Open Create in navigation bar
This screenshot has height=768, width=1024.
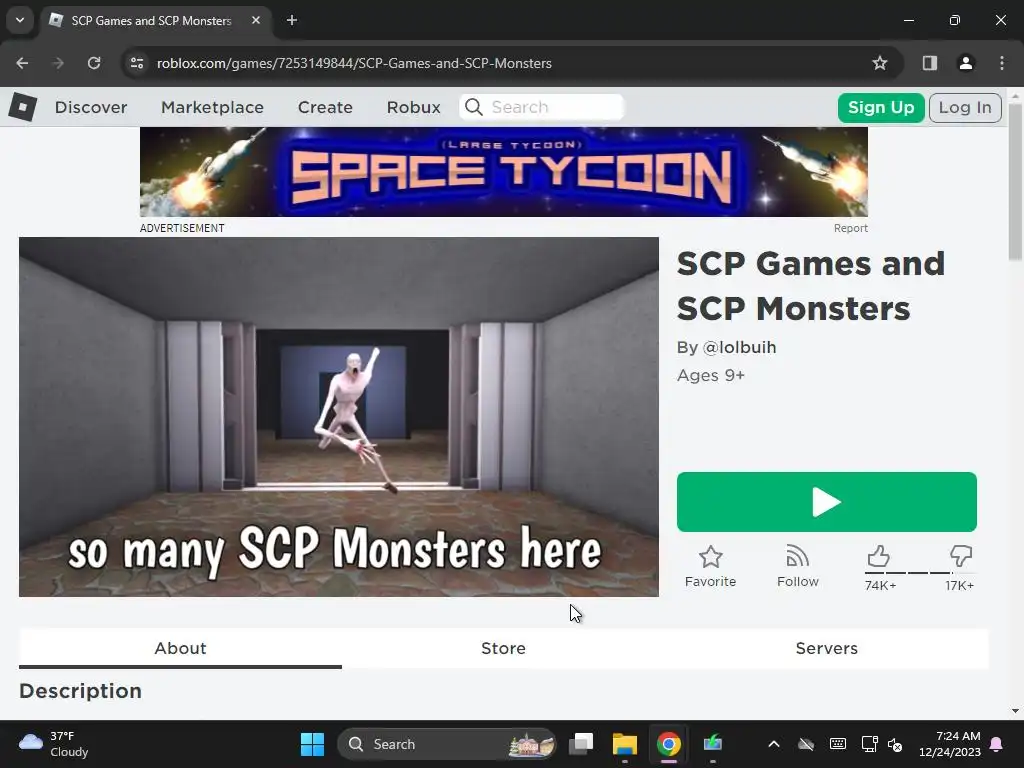[325, 107]
